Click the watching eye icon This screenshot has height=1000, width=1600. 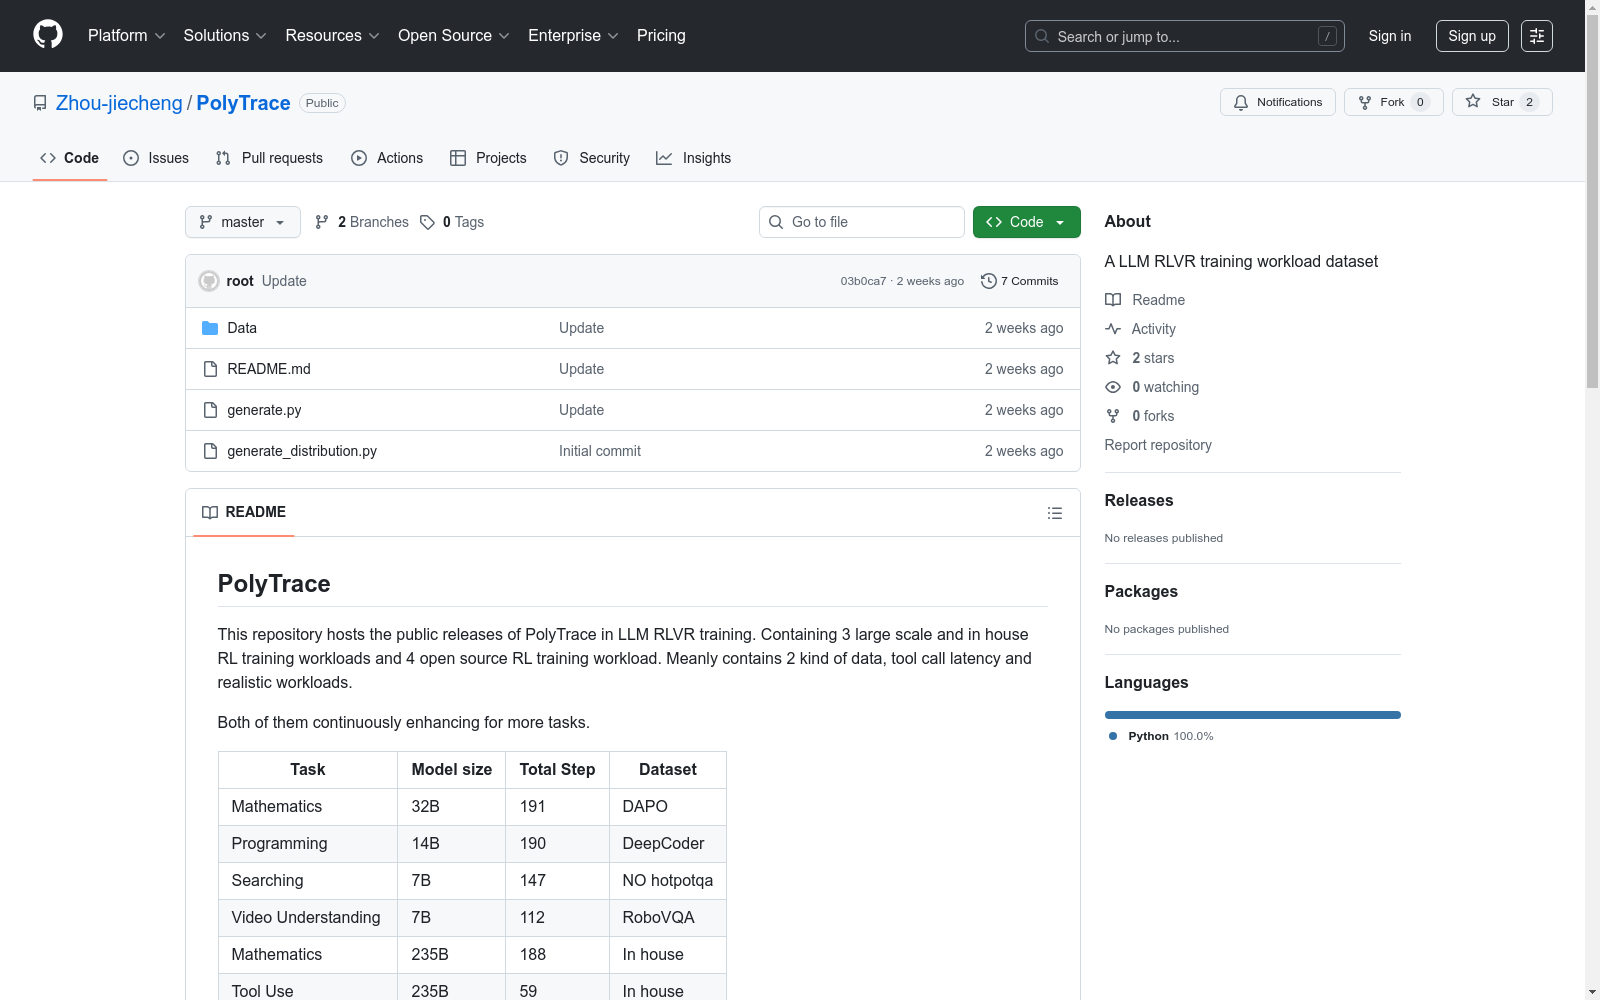coord(1113,387)
